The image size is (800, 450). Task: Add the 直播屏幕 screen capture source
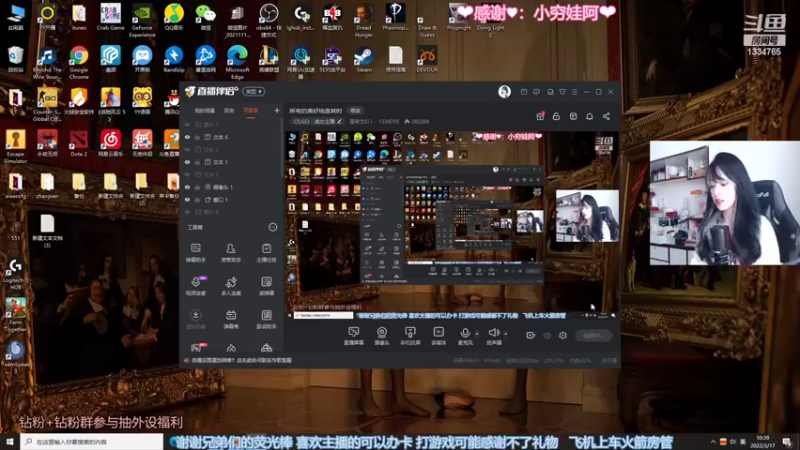click(353, 336)
